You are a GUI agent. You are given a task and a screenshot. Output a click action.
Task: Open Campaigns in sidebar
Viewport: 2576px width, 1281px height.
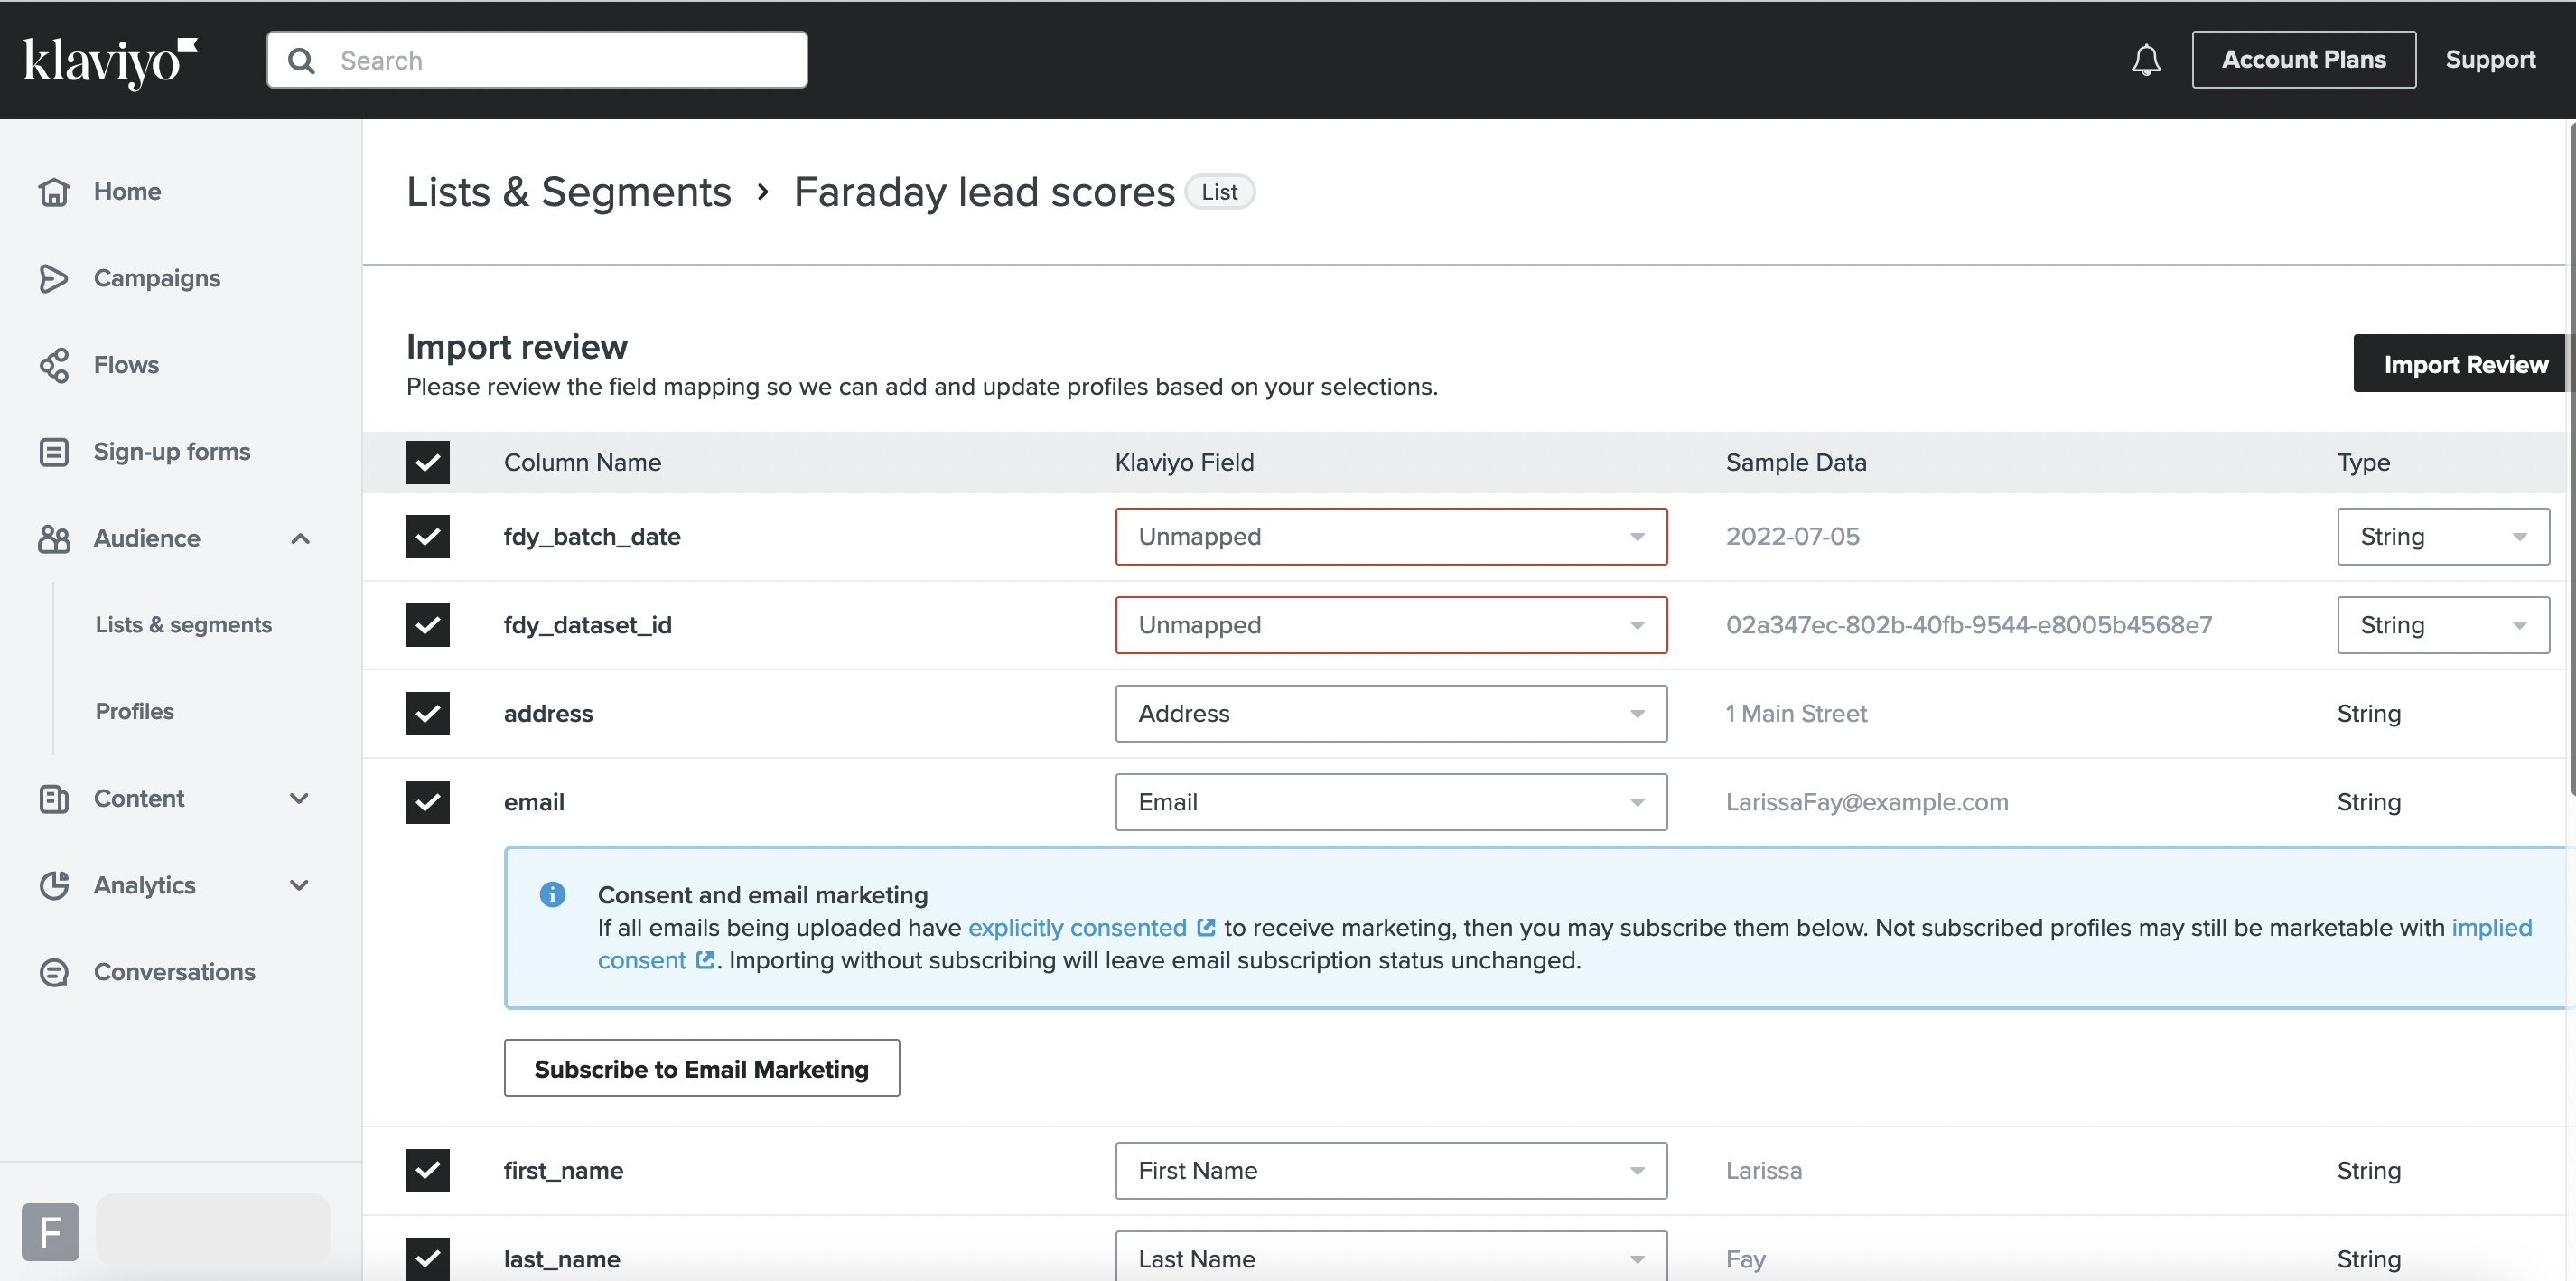(x=157, y=278)
